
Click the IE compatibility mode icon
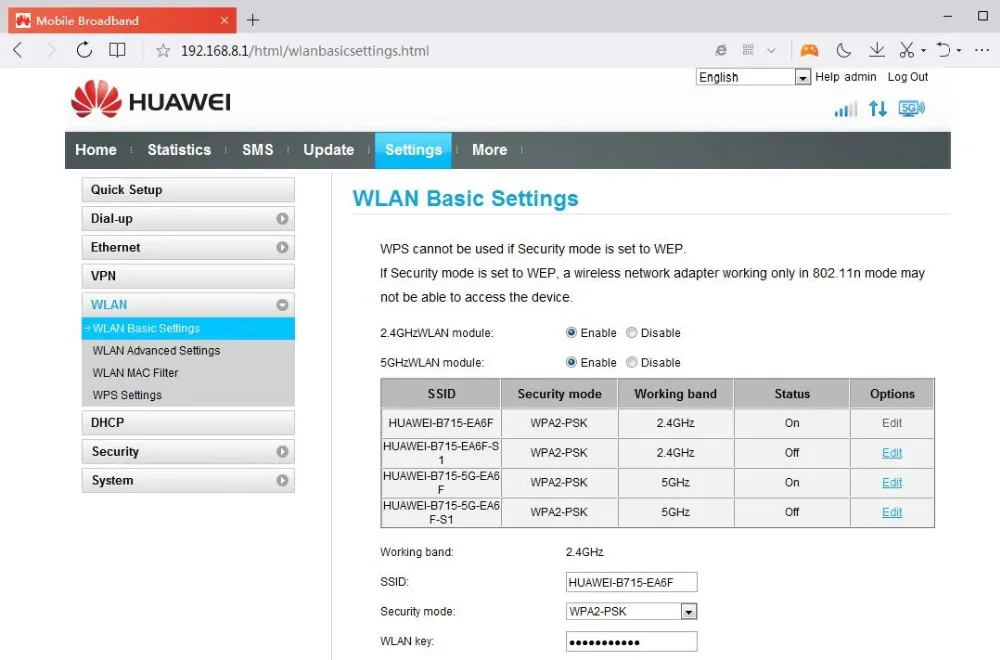[x=721, y=50]
